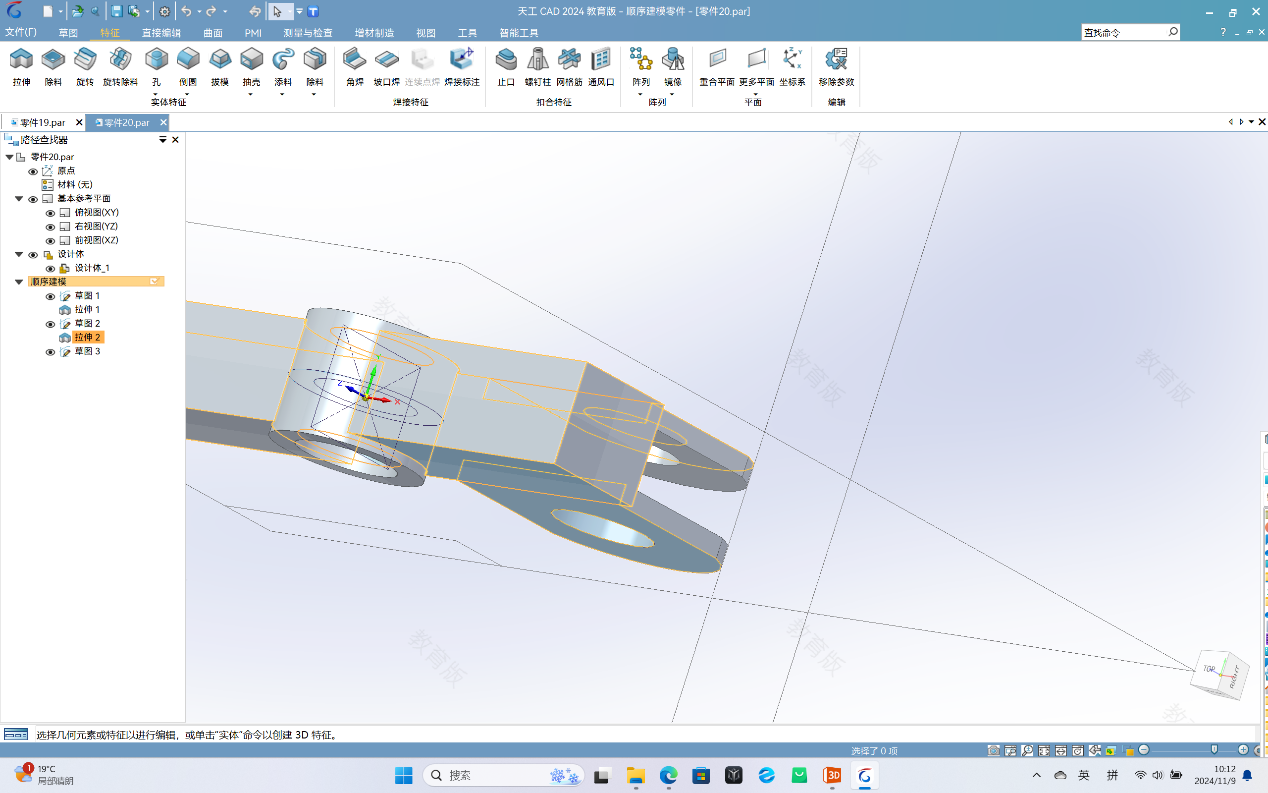Hide 草图 1 using its eye icon

(51, 296)
